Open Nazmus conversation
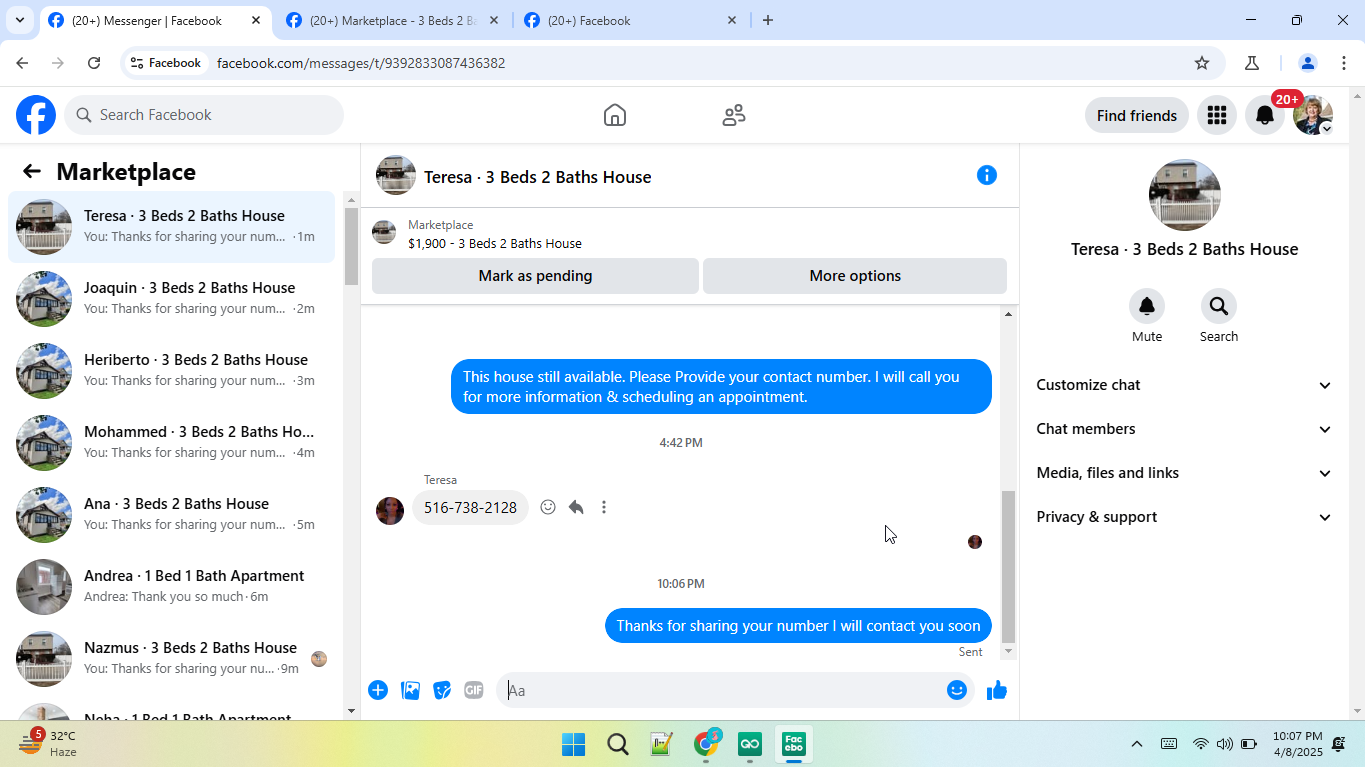 pyautogui.click(x=172, y=658)
